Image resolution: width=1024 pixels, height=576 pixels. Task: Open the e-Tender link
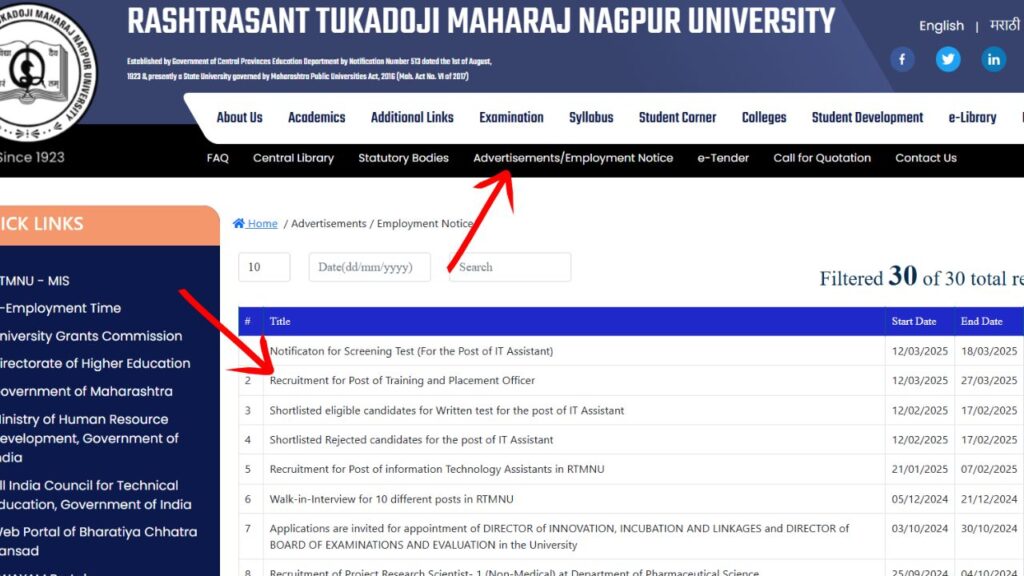723,158
